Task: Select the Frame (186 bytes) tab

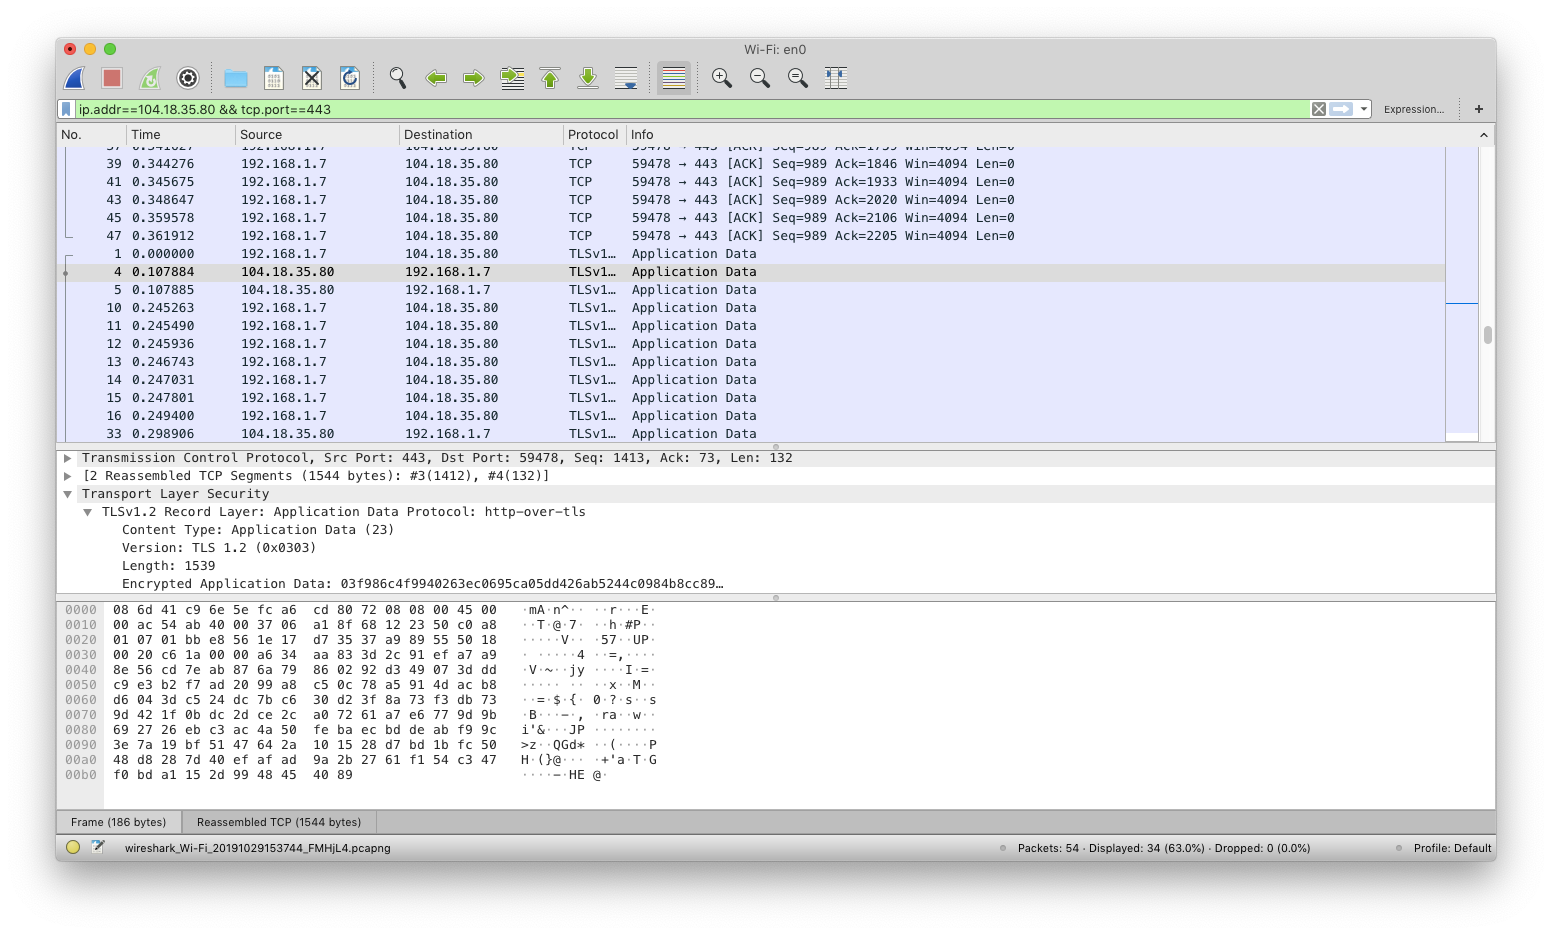Action: (118, 822)
